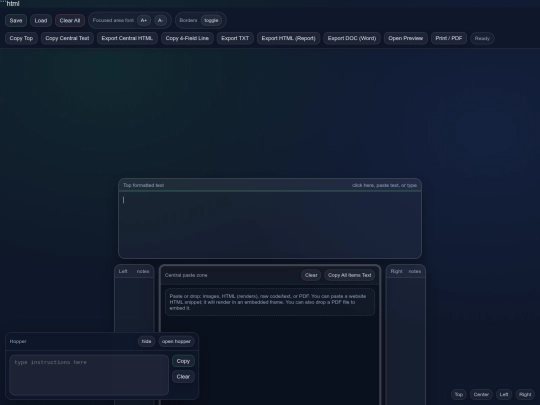Click the Hopper panel title
Screen dimensions: 540x405
tap(18, 341)
